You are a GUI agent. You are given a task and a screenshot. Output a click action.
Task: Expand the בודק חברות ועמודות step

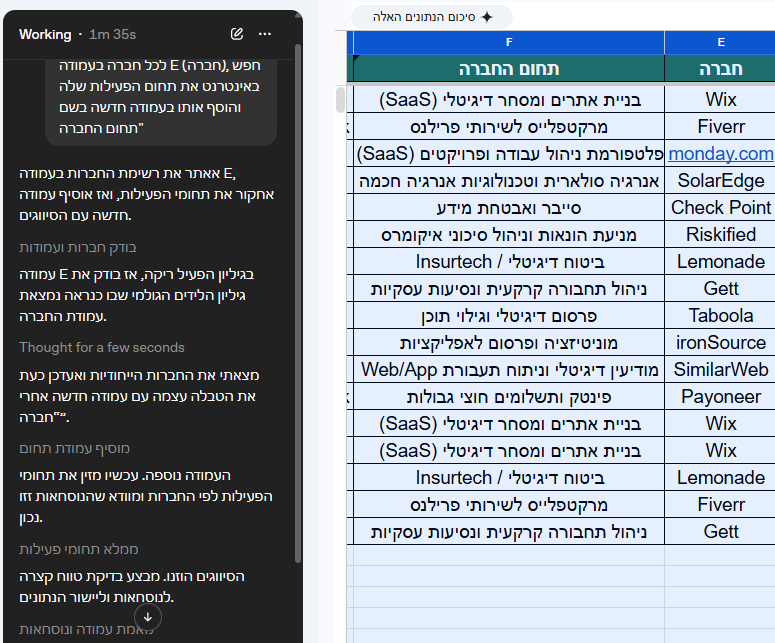[x=78, y=247]
